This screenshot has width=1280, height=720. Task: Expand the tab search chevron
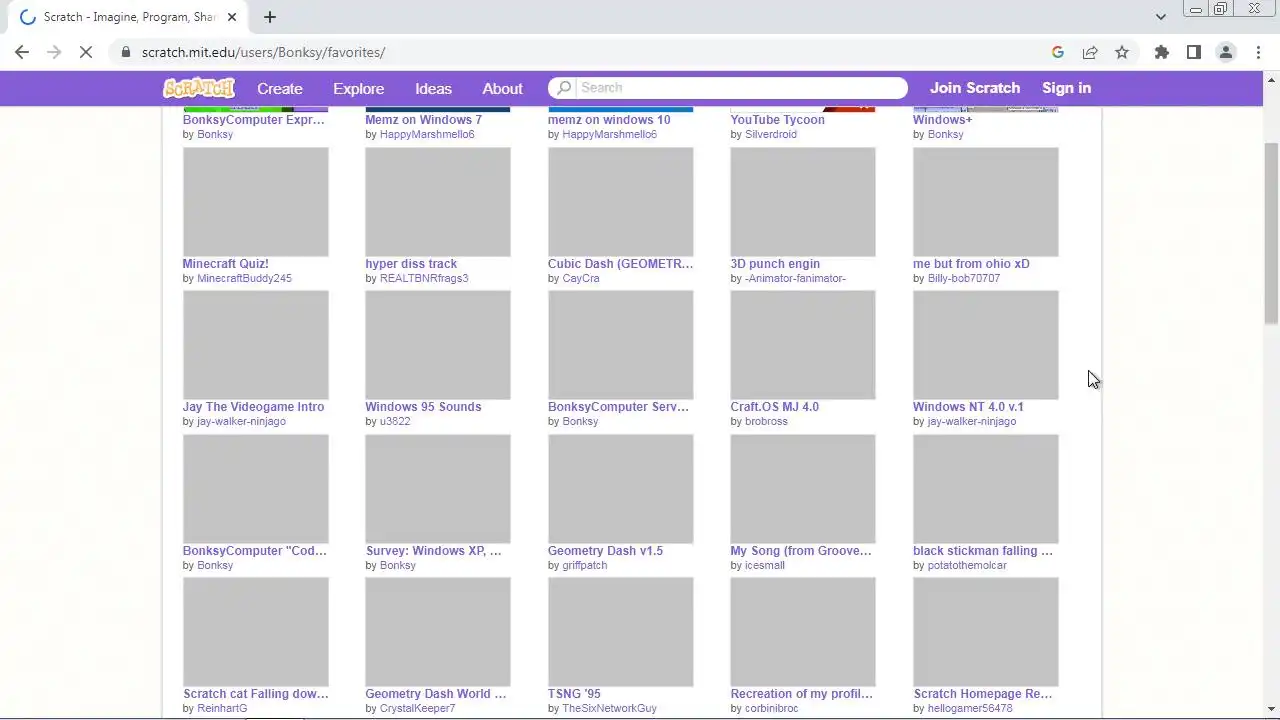[x=1160, y=16]
